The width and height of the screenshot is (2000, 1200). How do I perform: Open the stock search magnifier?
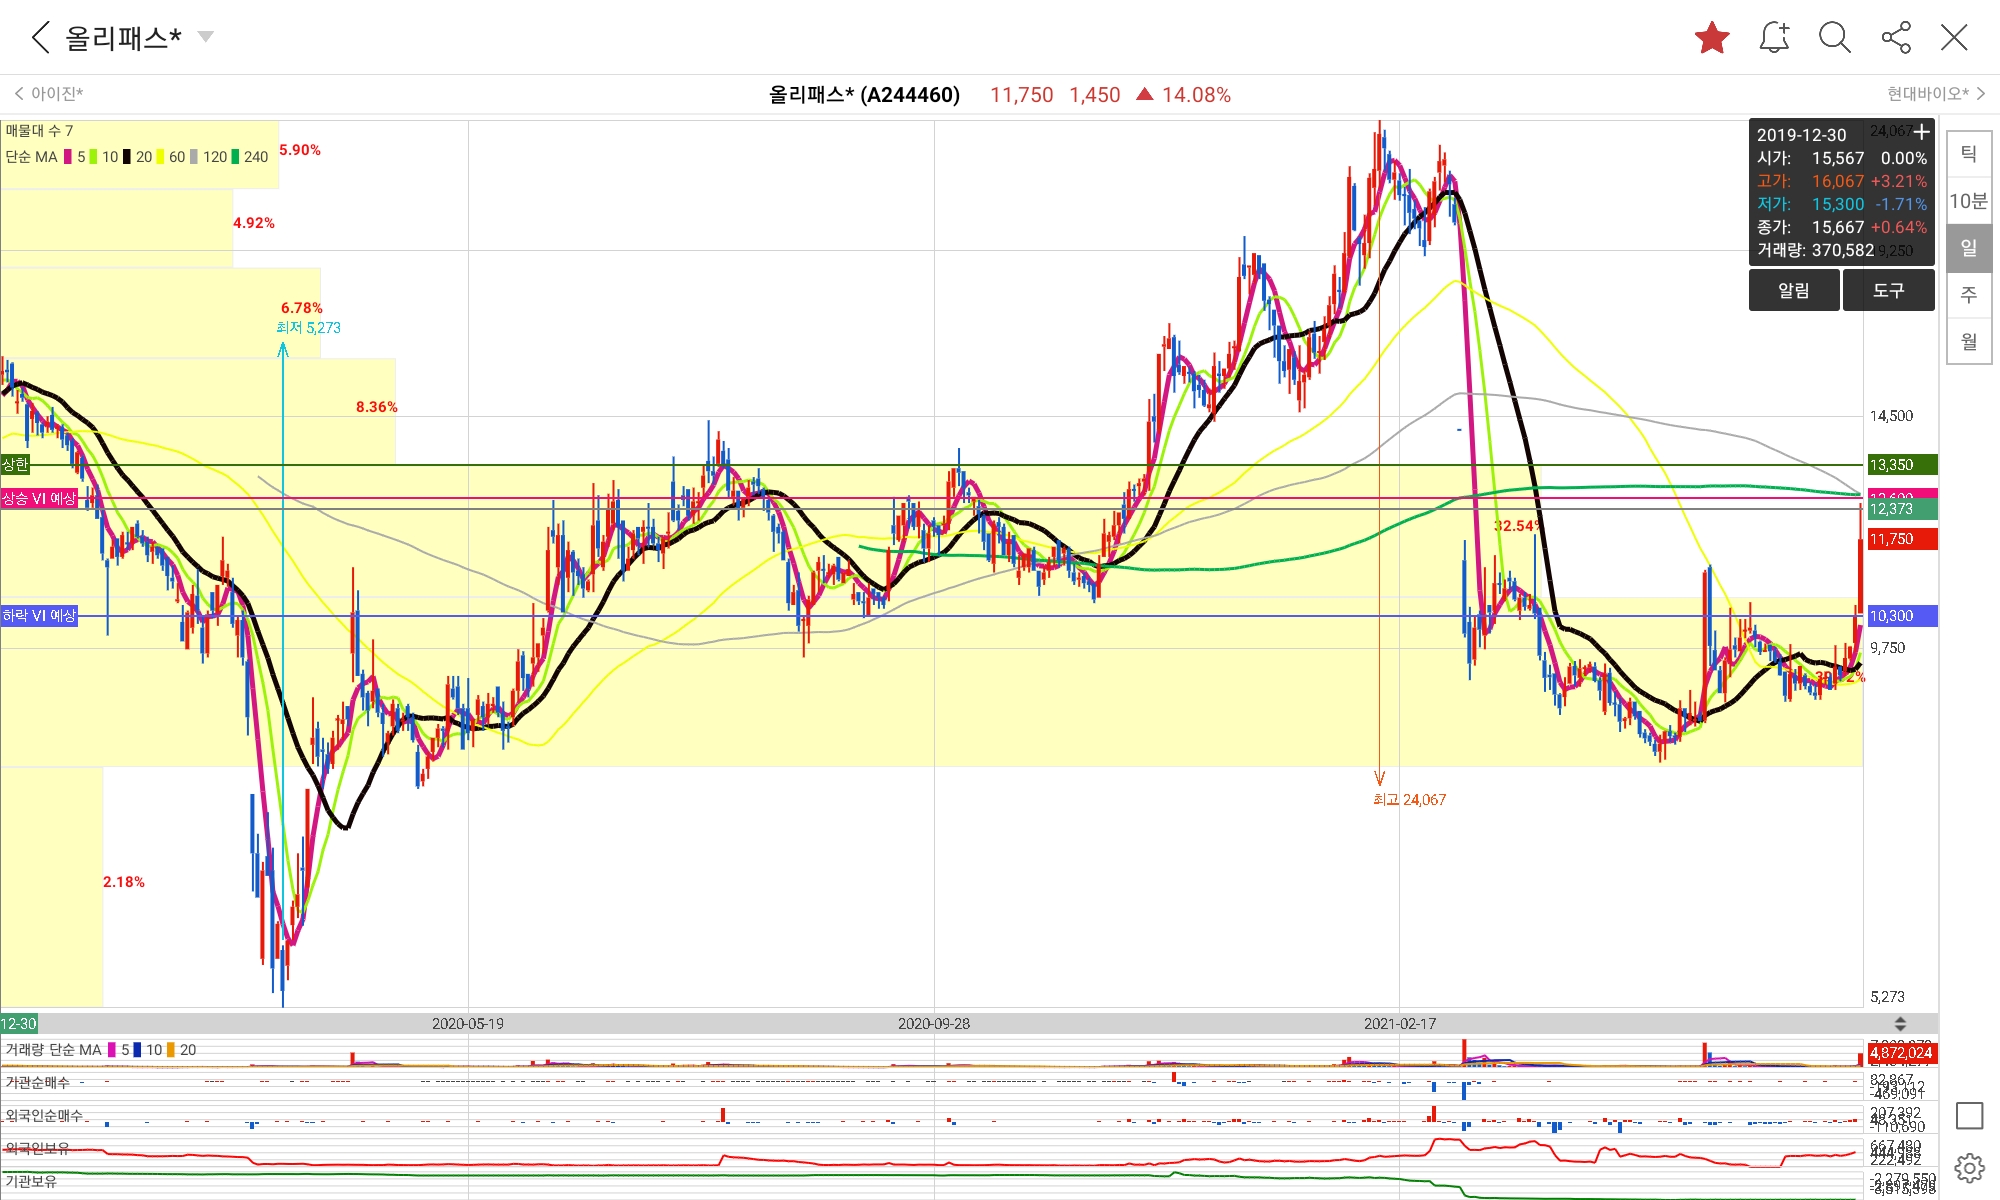(x=1834, y=38)
